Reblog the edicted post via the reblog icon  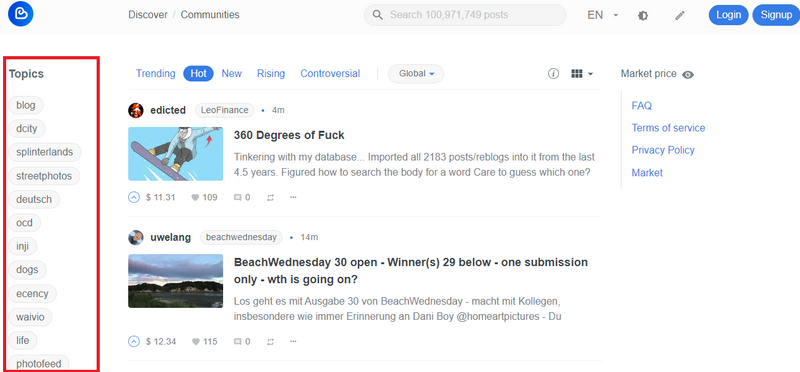(270, 197)
